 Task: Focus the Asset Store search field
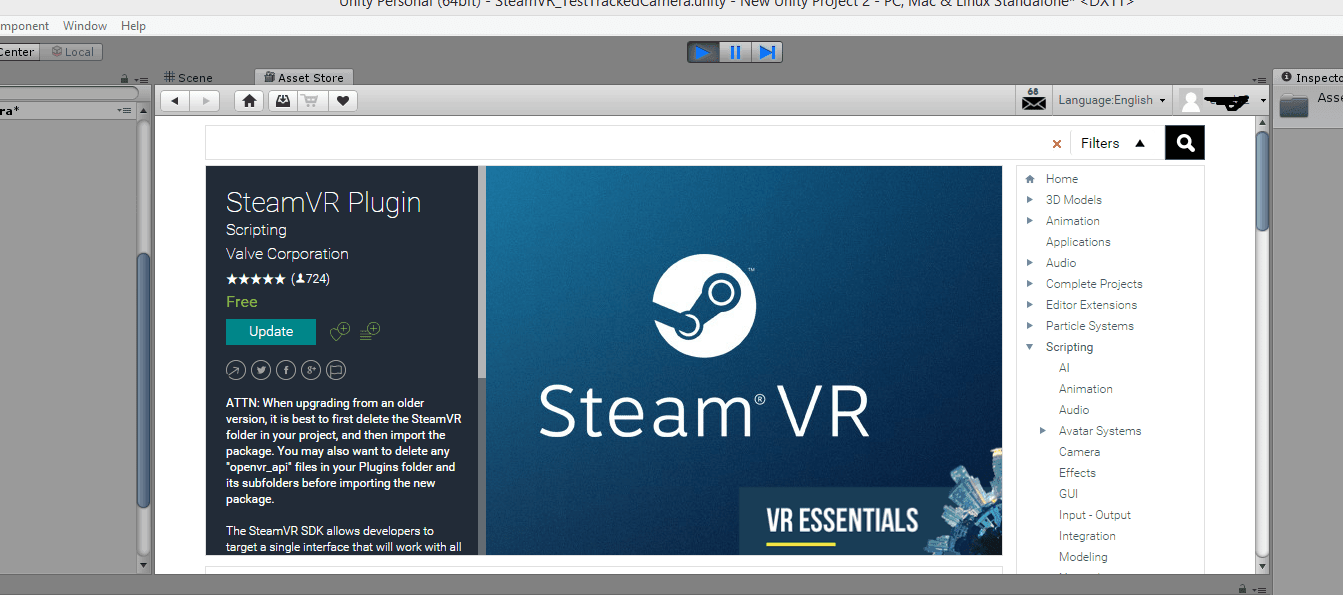625,143
